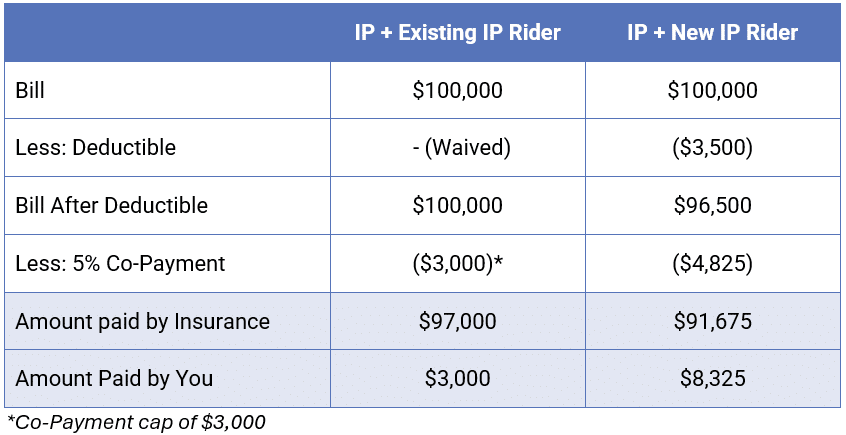
Task: Select the Bill amount under New IP Rider
Action: [712, 90]
